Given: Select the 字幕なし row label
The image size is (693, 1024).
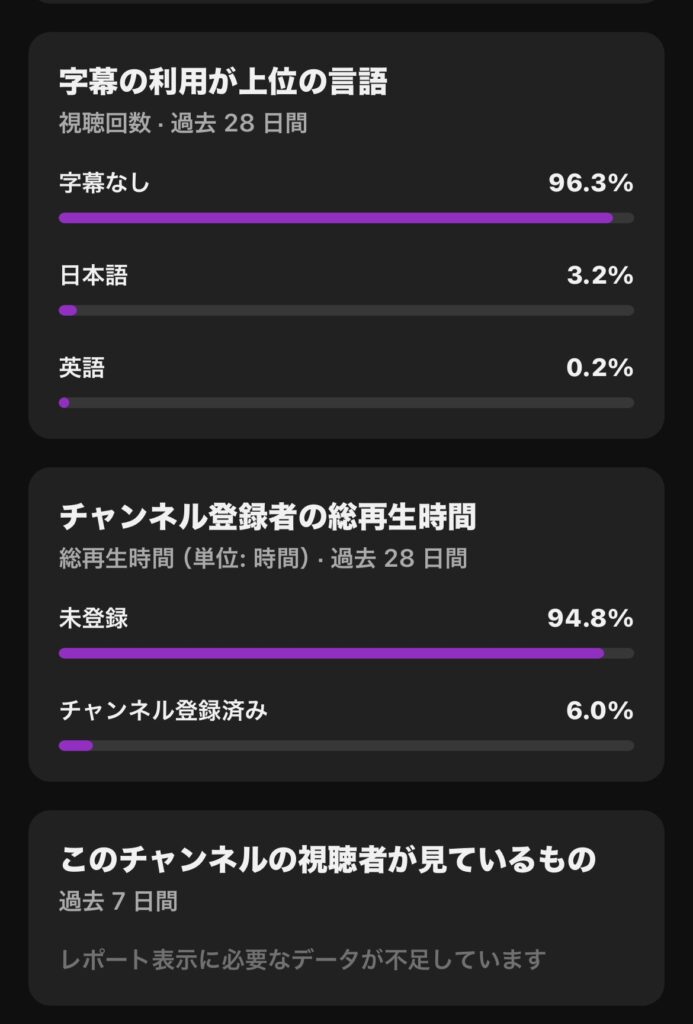Looking at the screenshot, I should pyautogui.click(x=105, y=182).
